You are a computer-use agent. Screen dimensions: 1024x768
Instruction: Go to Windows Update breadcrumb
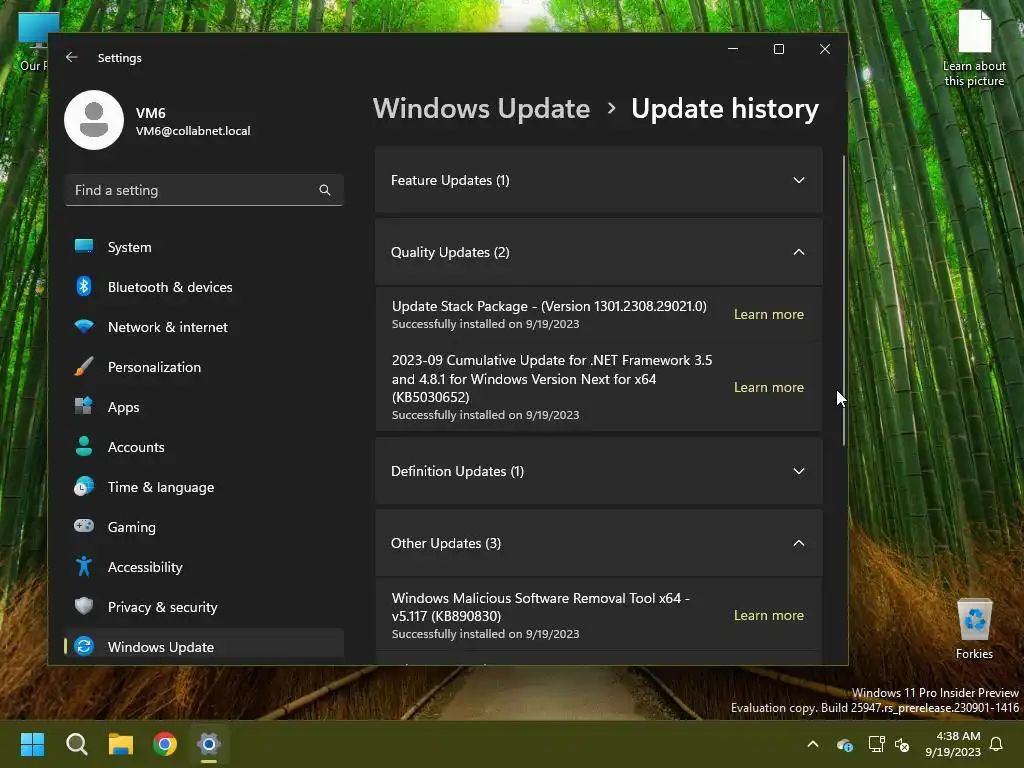pyautogui.click(x=481, y=108)
